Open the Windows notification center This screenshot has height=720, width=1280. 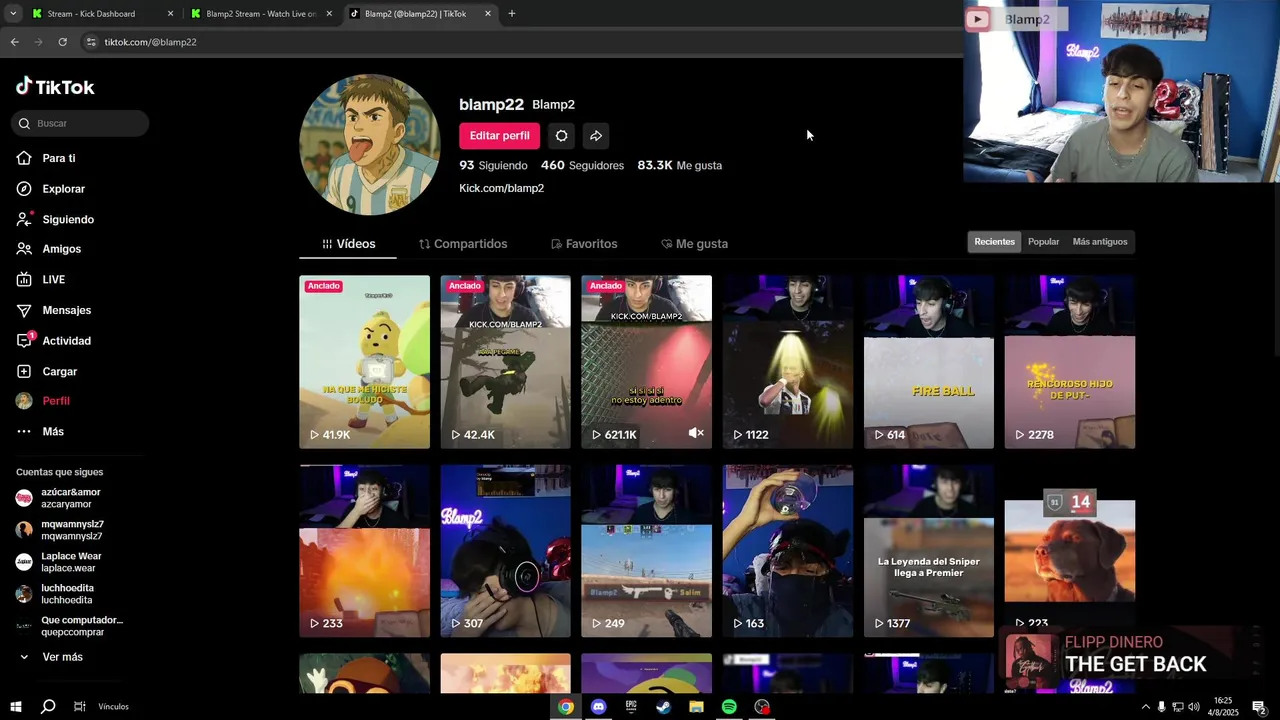coord(1259,707)
